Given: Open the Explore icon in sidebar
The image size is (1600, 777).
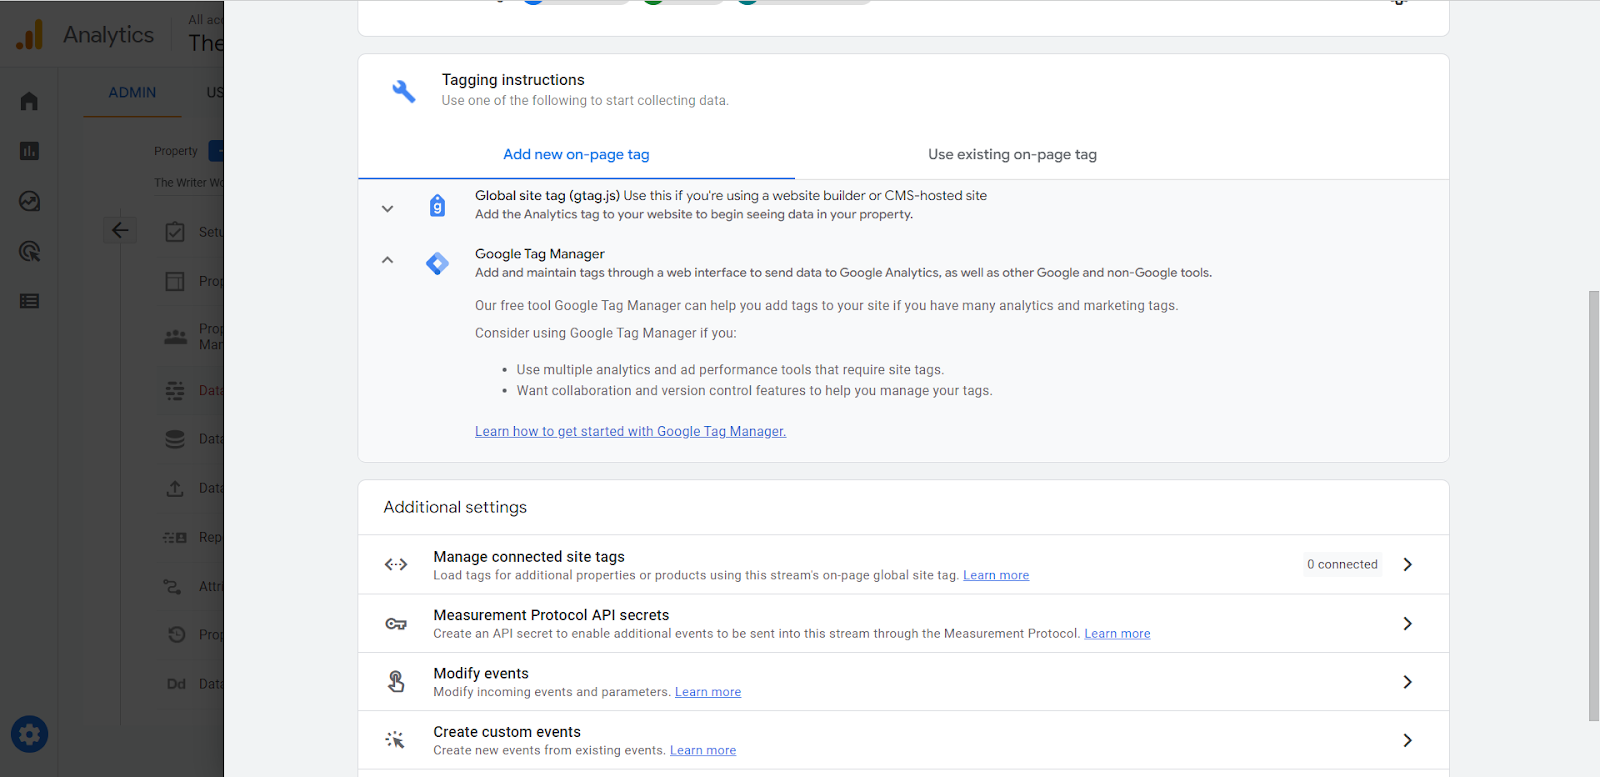Looking at the screenshot, I should [29, 201].
